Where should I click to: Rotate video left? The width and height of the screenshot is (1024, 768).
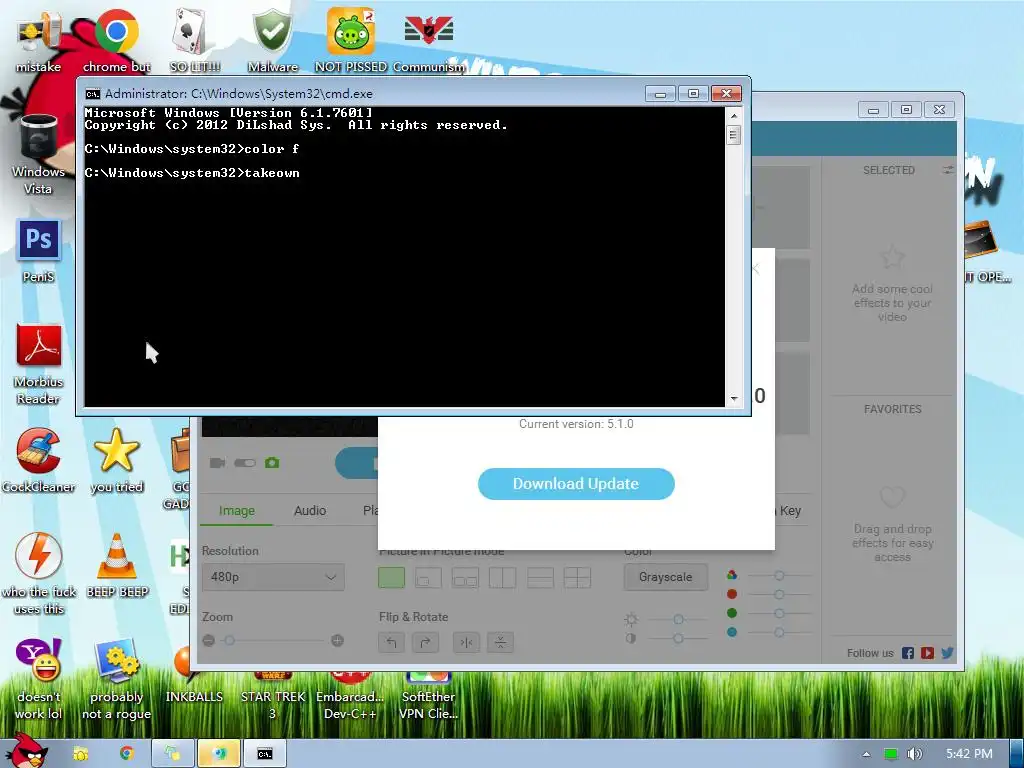click(391, 642)
